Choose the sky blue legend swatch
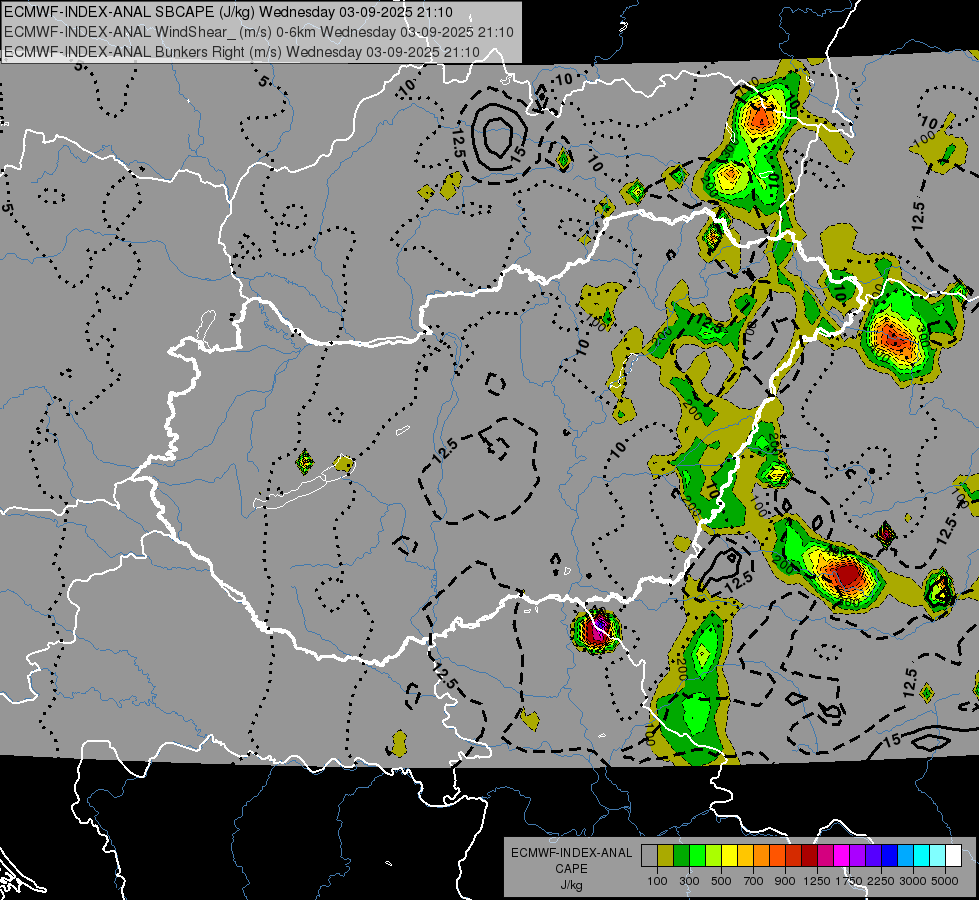 [905, 855]
